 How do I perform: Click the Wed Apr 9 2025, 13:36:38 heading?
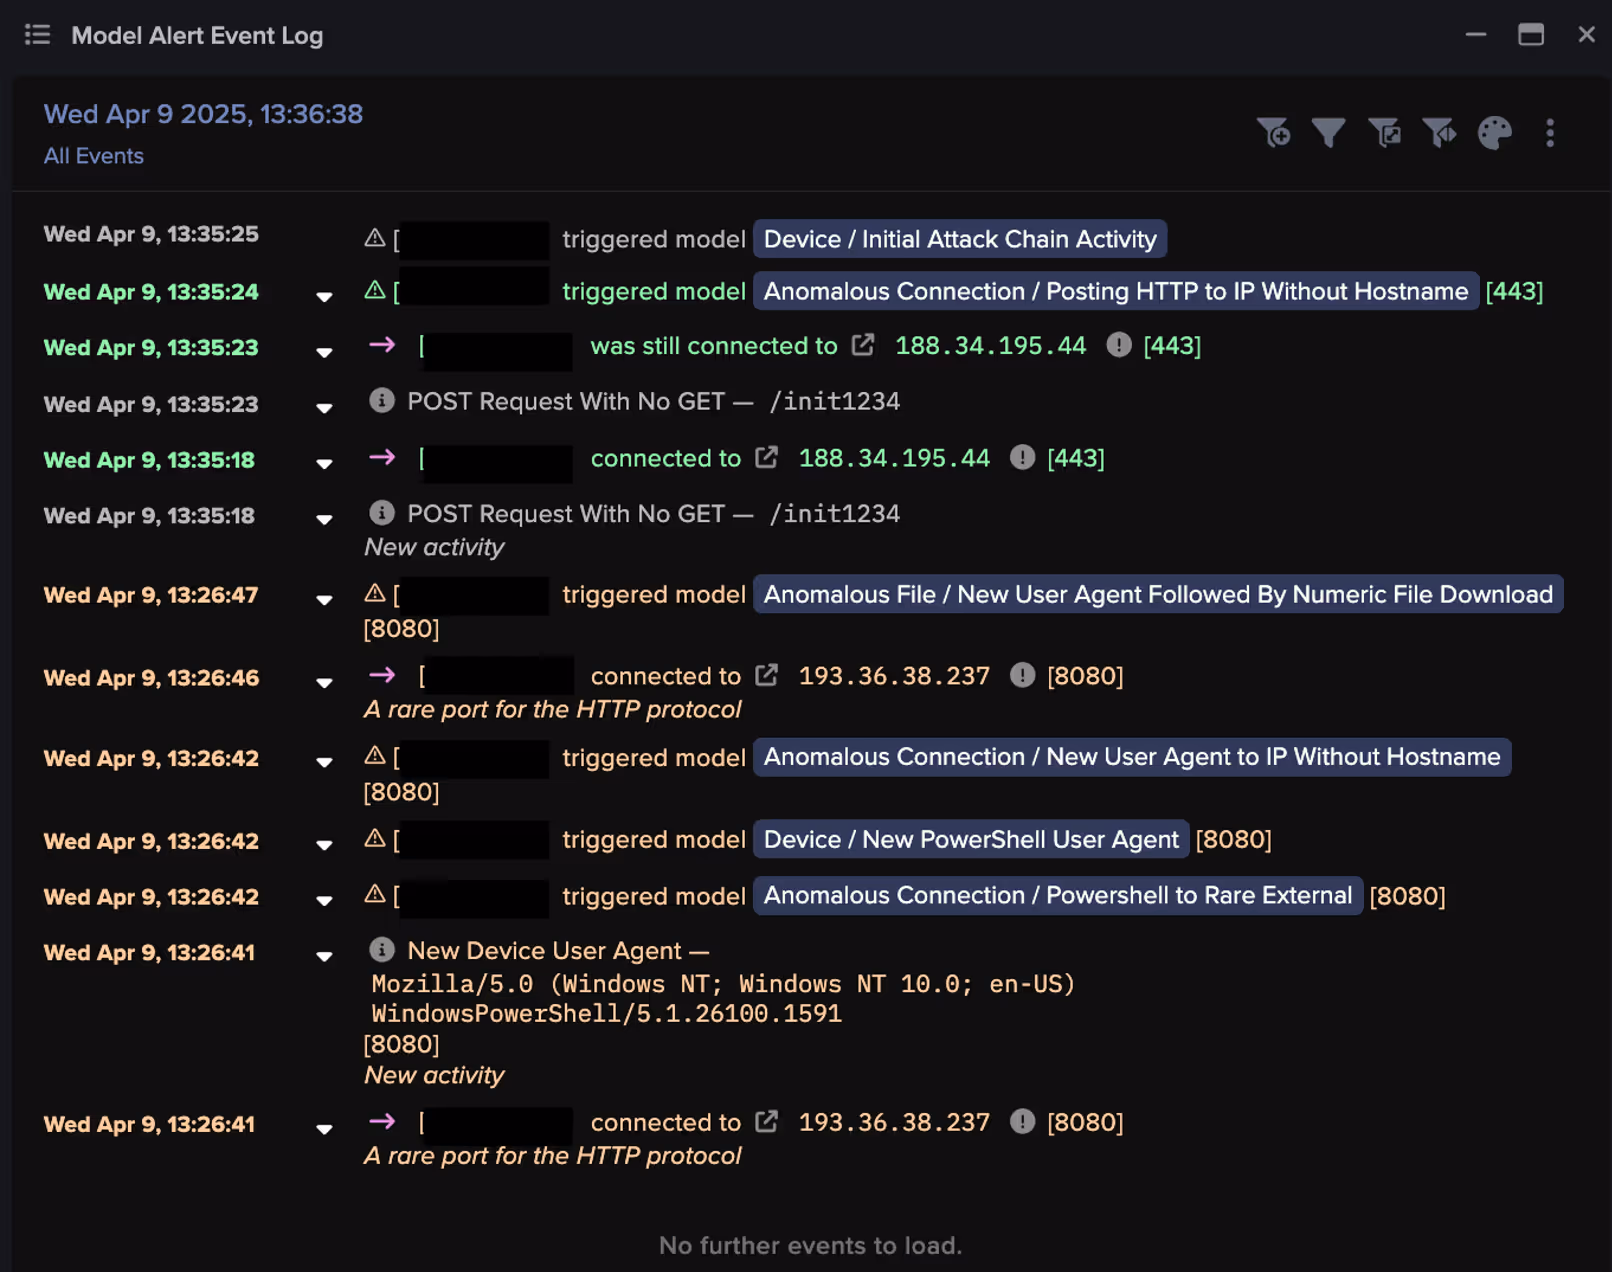click(x=203, y=114)
